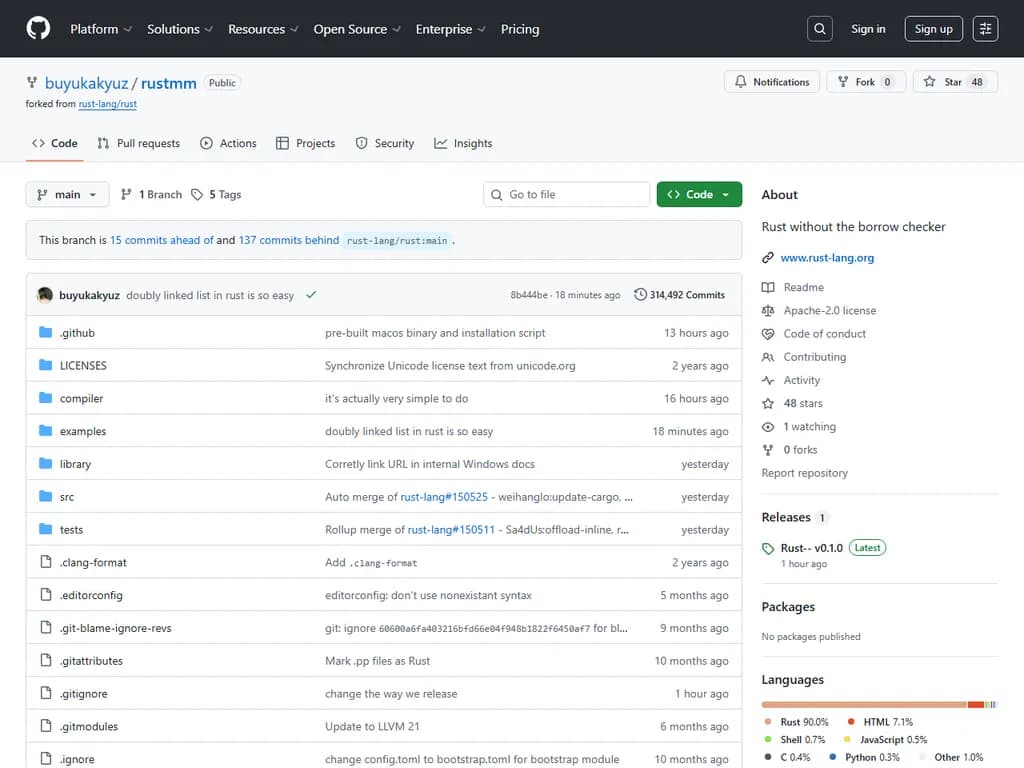1024x768 pixels.
Task: Open the www.rust-lang.org link
Action: point(827,258)
